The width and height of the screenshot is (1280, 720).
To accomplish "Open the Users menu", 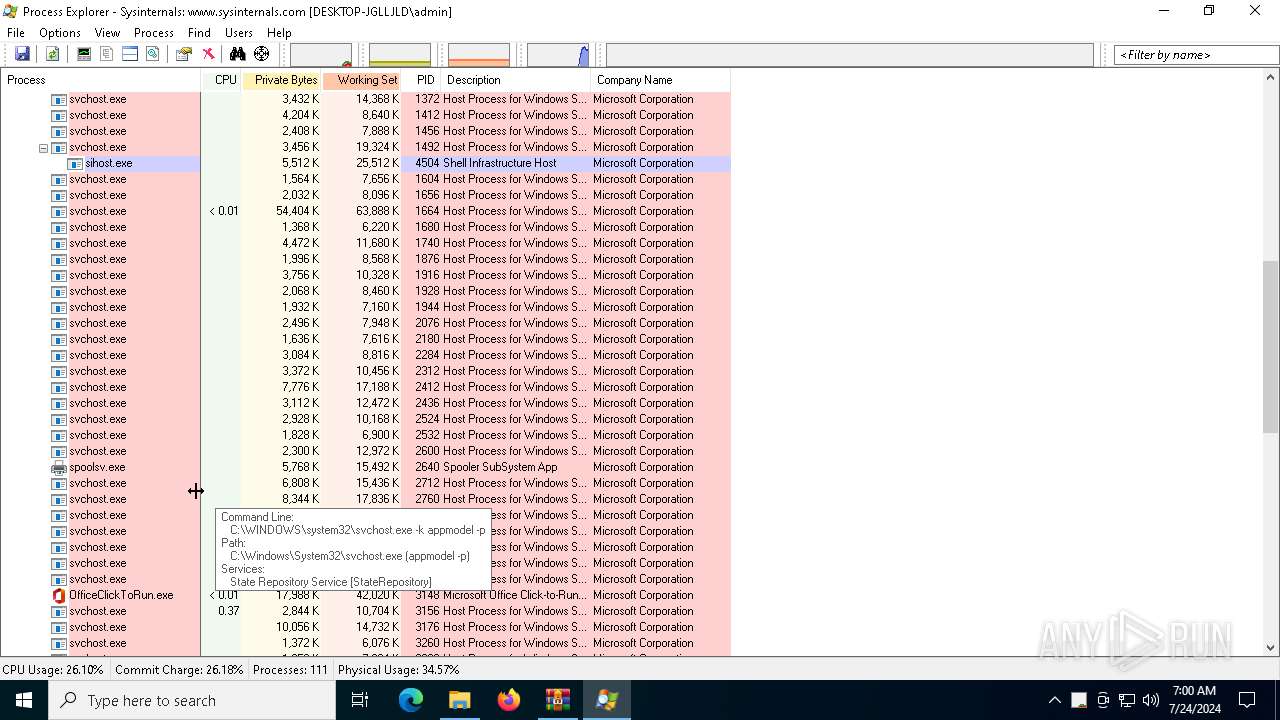I will point(239,33).
